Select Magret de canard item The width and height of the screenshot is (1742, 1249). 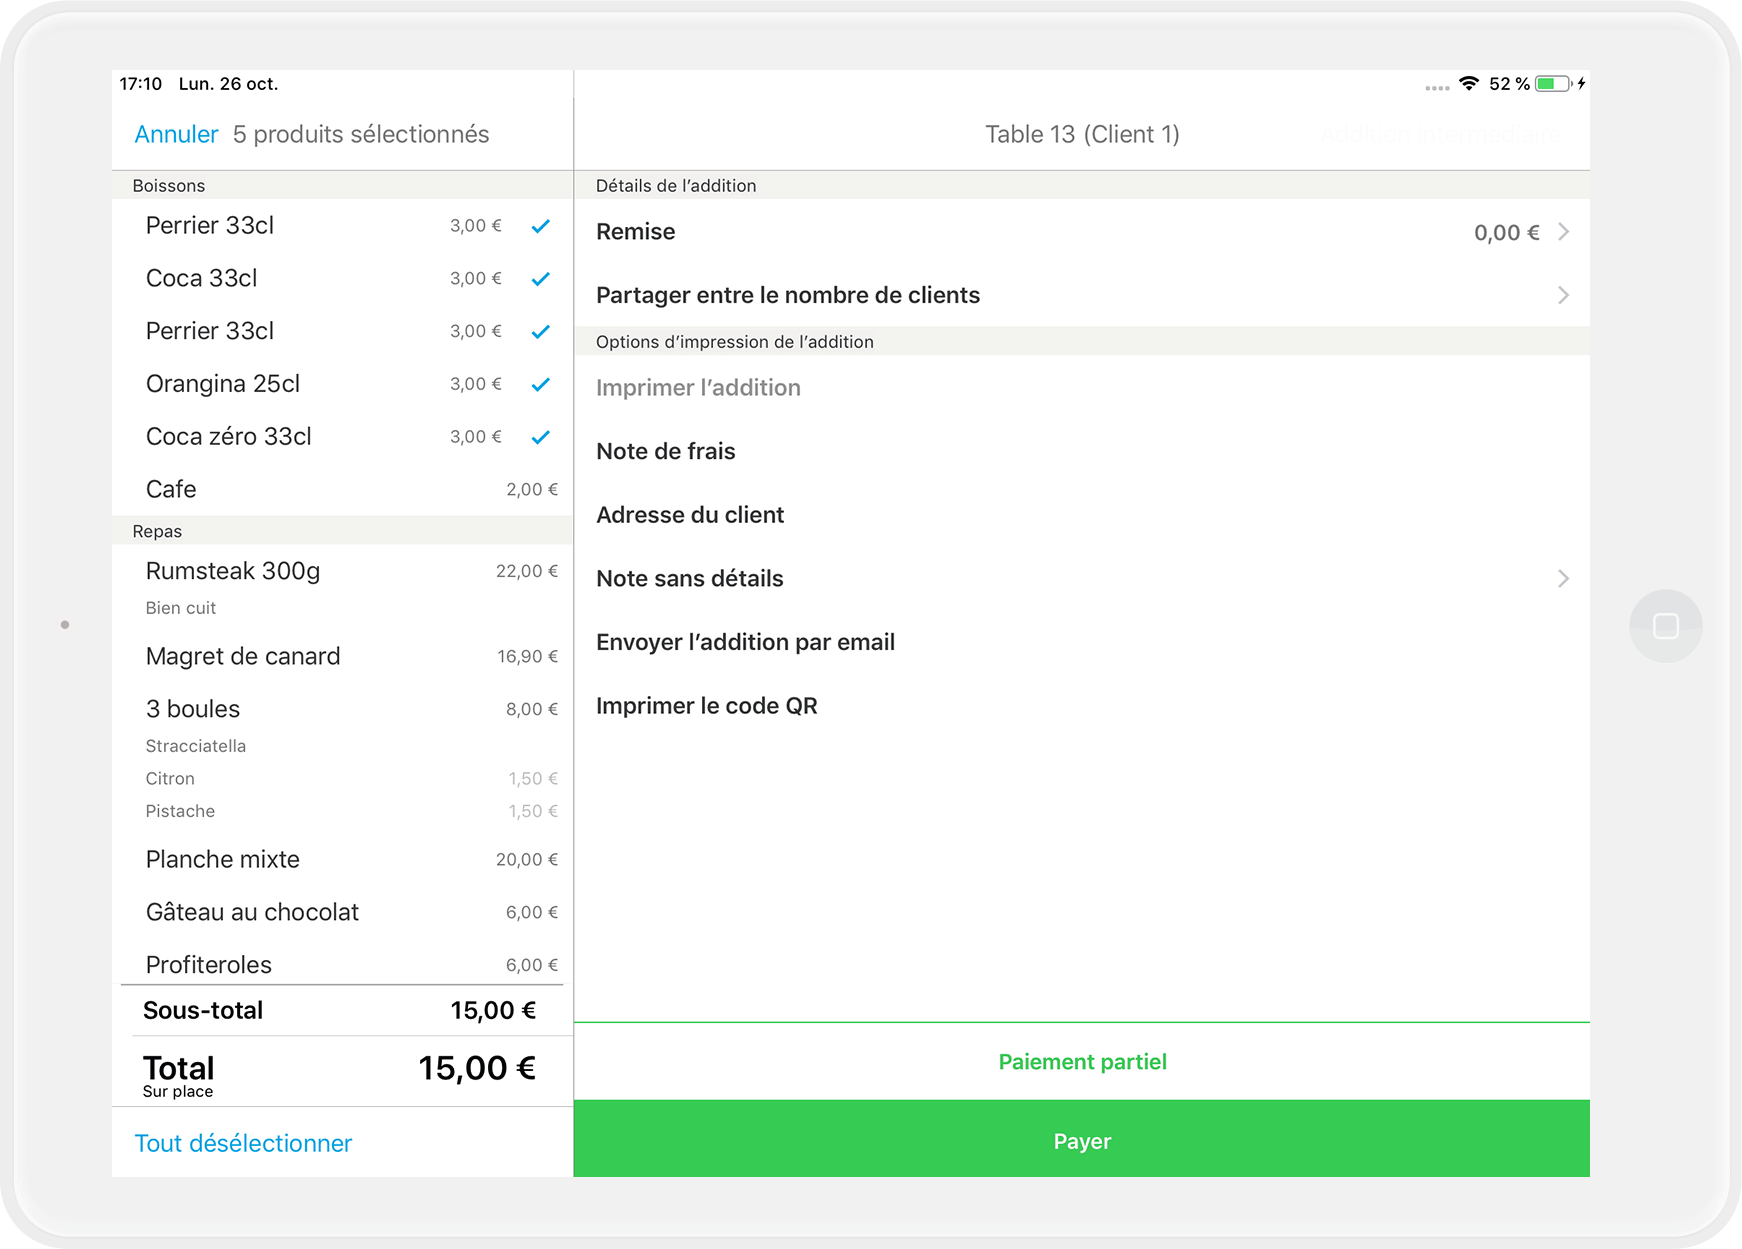pos(342,656)
